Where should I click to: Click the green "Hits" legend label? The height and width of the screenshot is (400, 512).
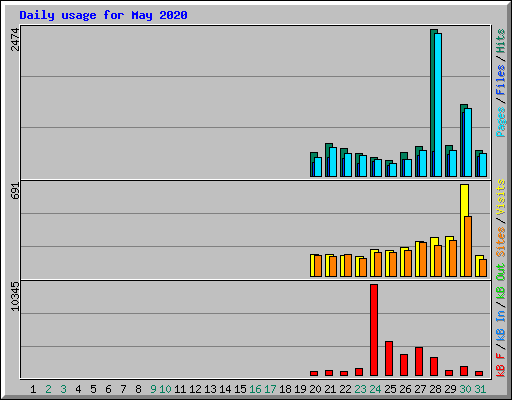(x=501, y=41)
